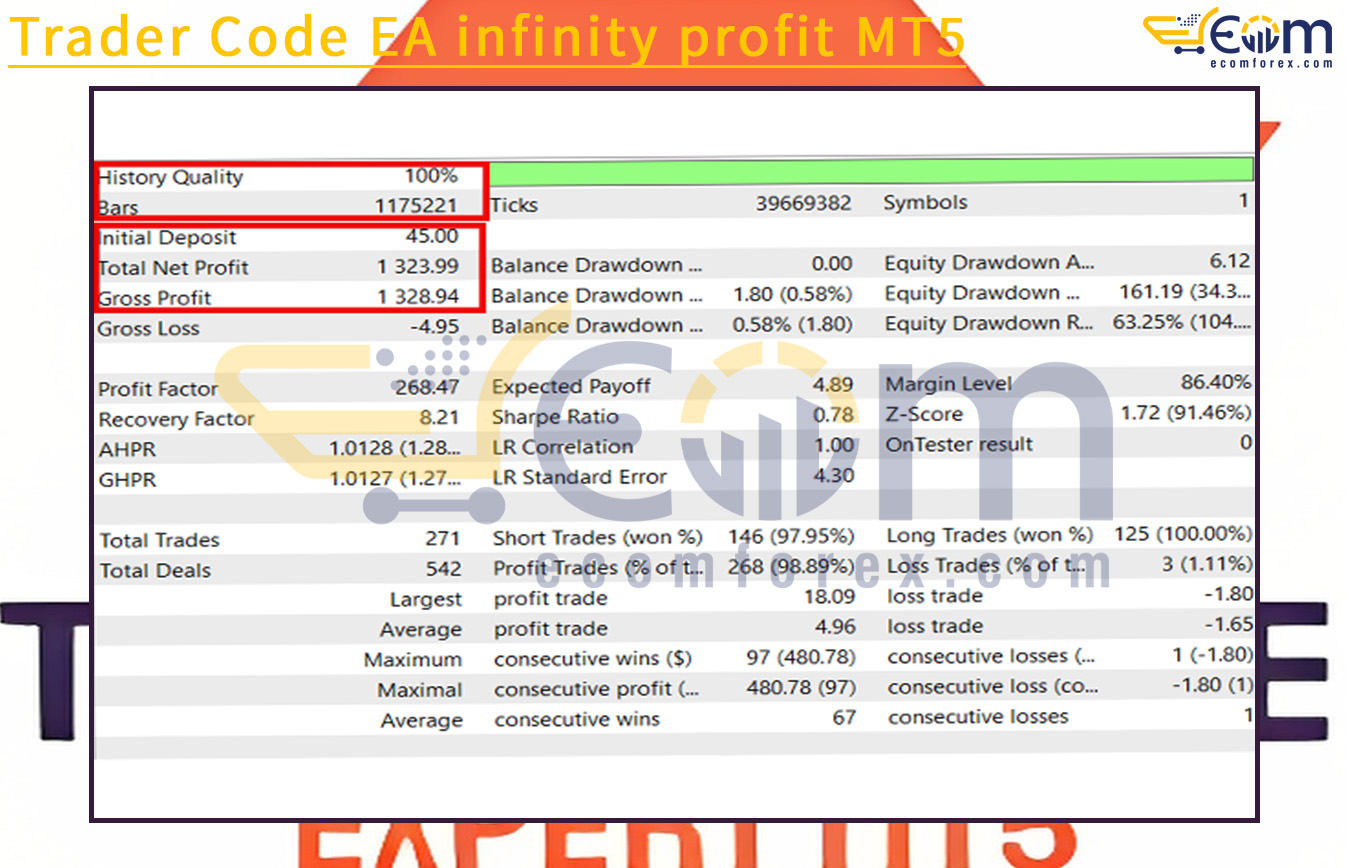
Task: Select the Expected Payoff value "4.89"
Action: [835, 384]
